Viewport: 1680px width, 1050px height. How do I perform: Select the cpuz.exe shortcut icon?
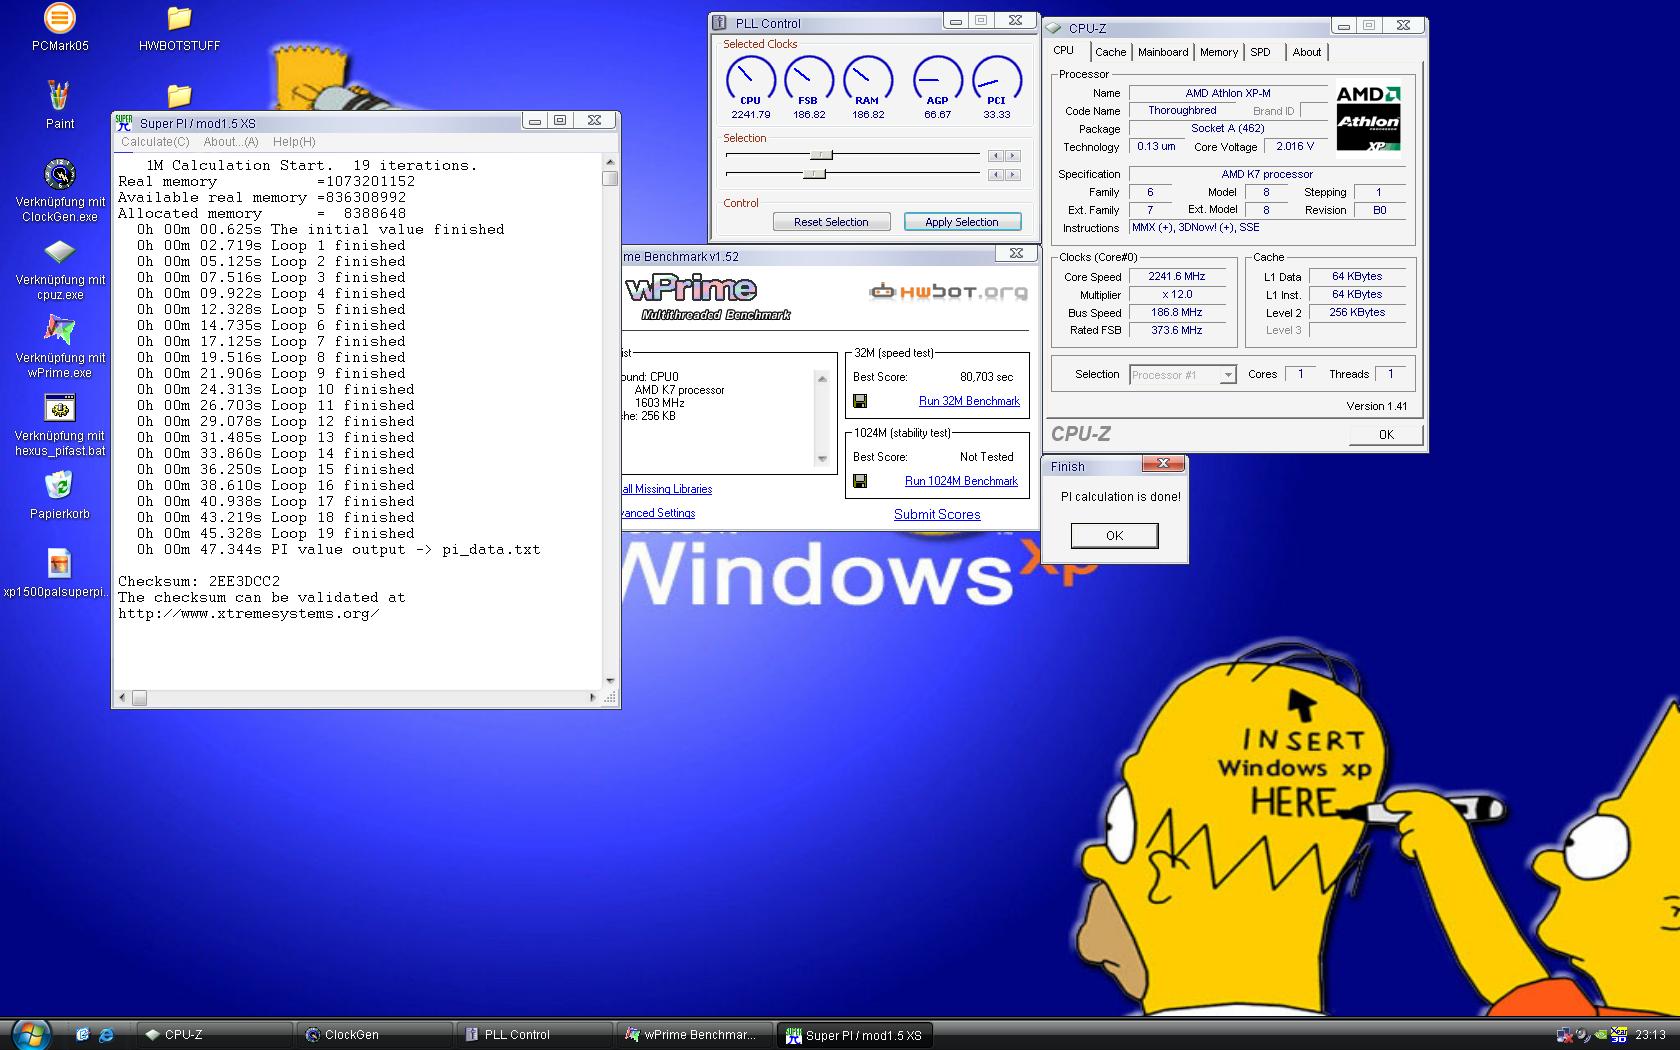[60, 252]
